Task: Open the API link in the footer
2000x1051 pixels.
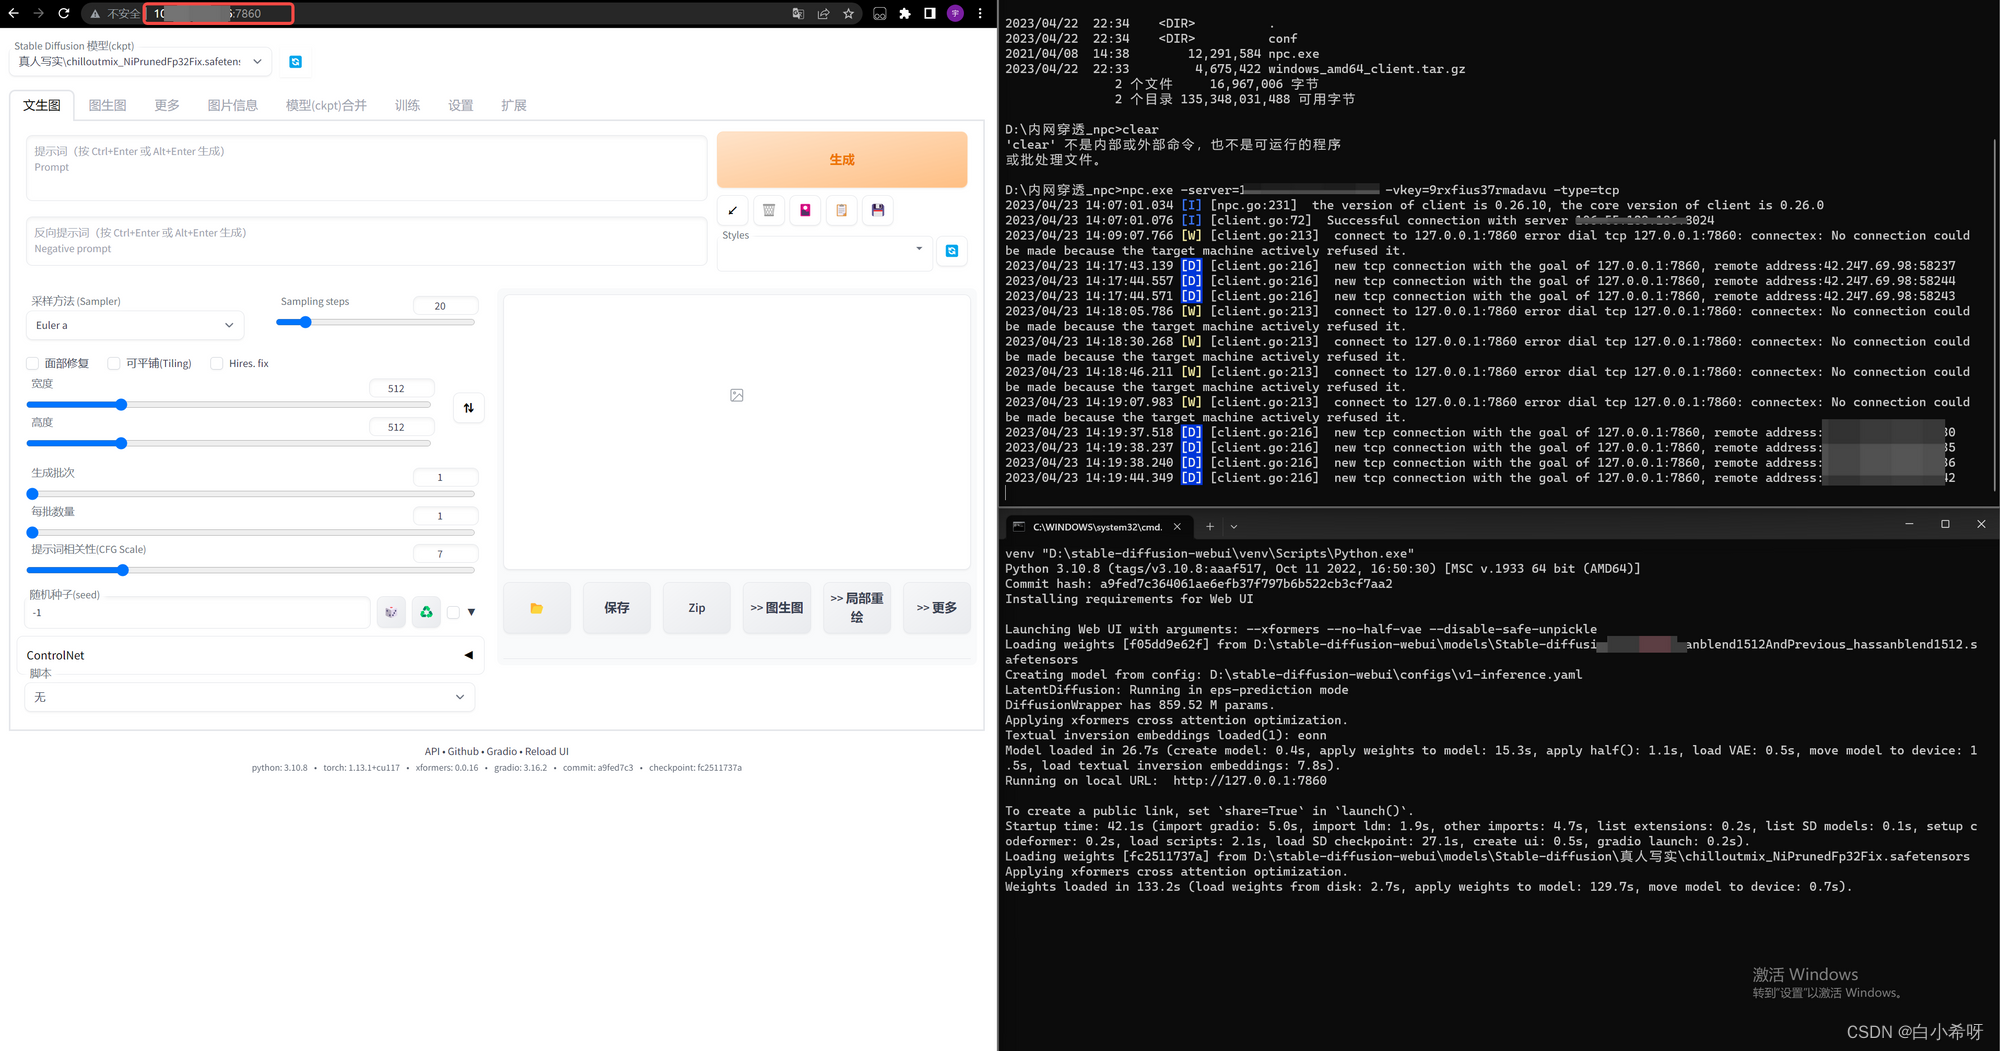Action: (432, 751)
